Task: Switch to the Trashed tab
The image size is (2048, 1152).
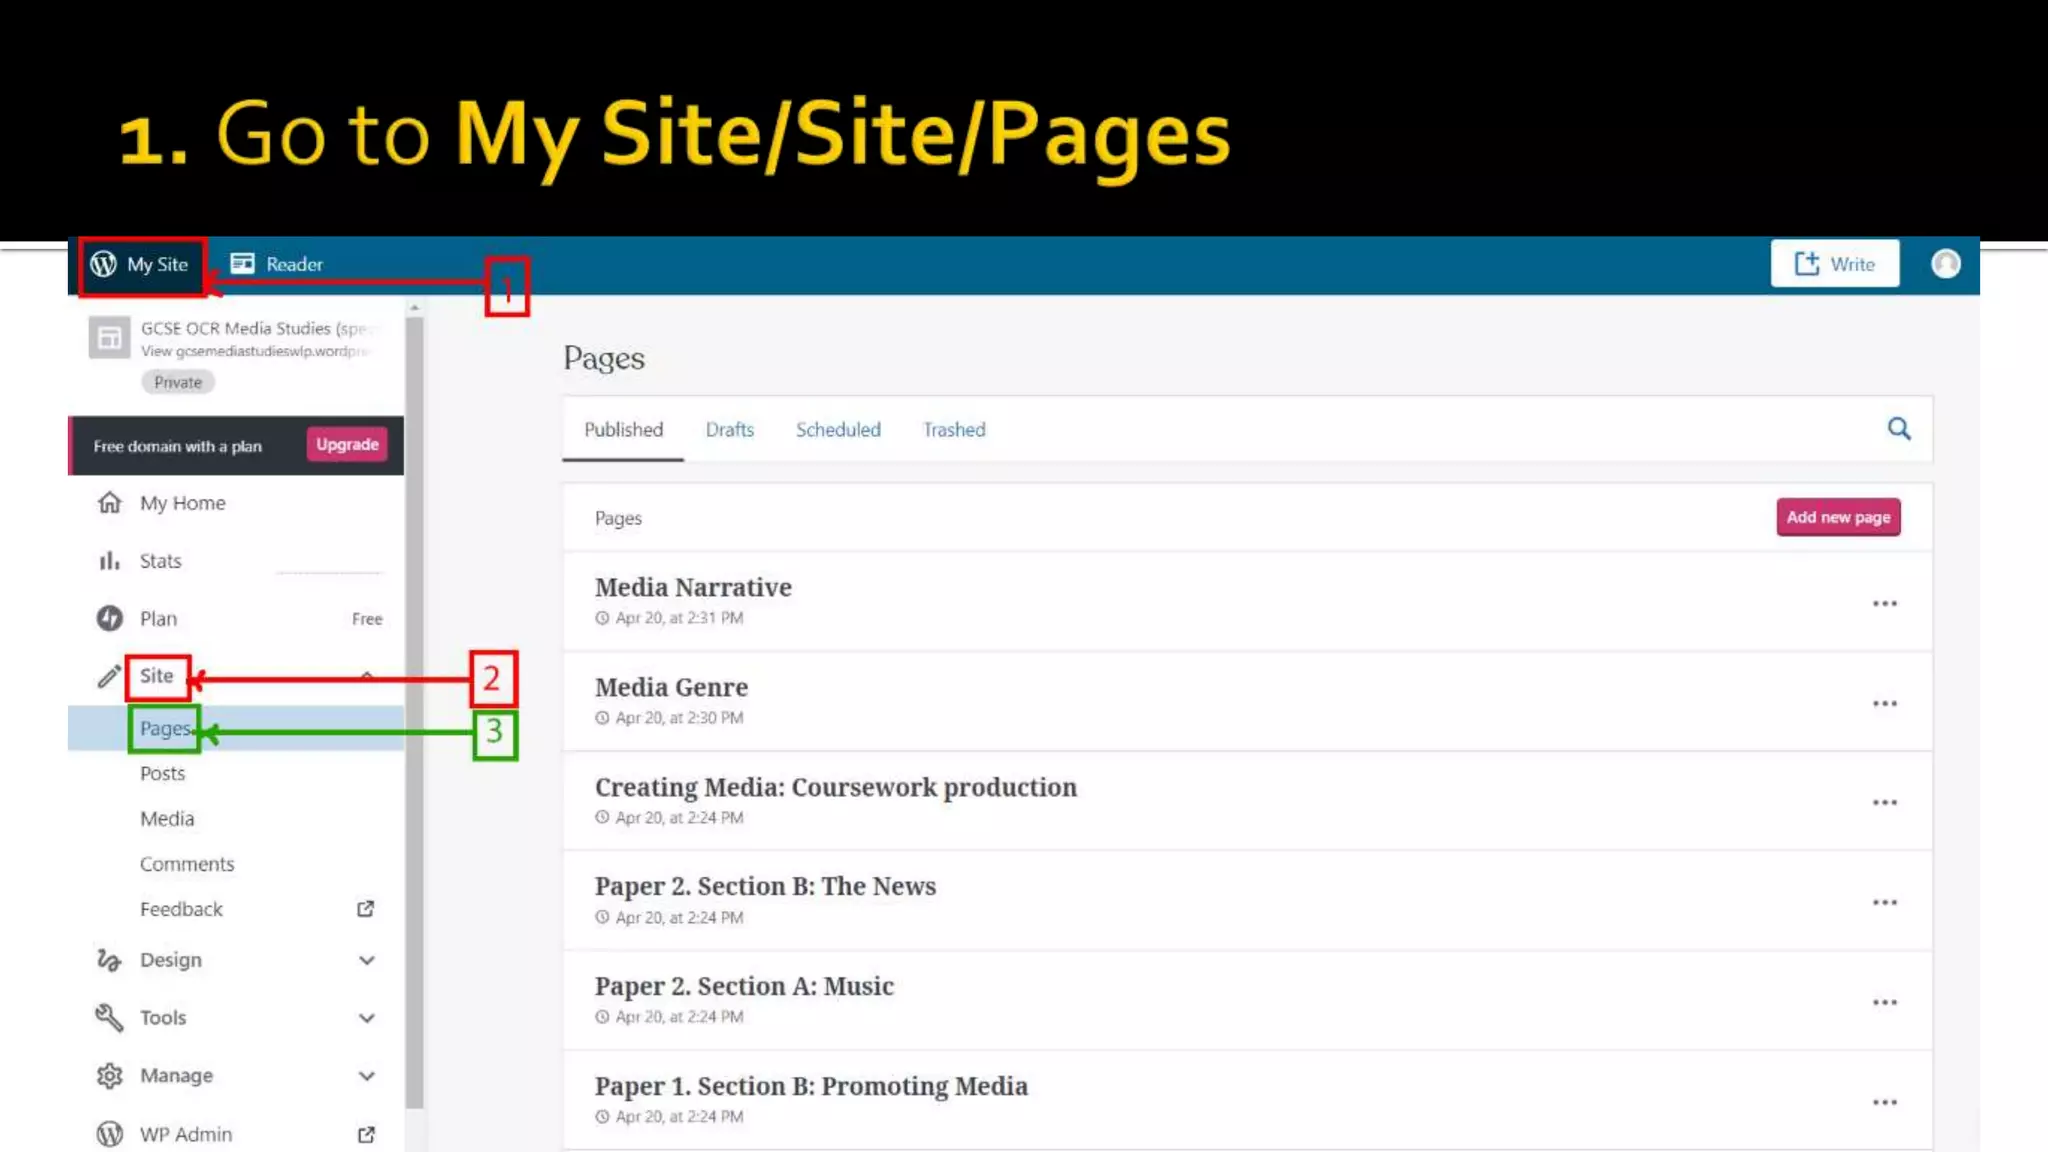Action: [953, 430]
